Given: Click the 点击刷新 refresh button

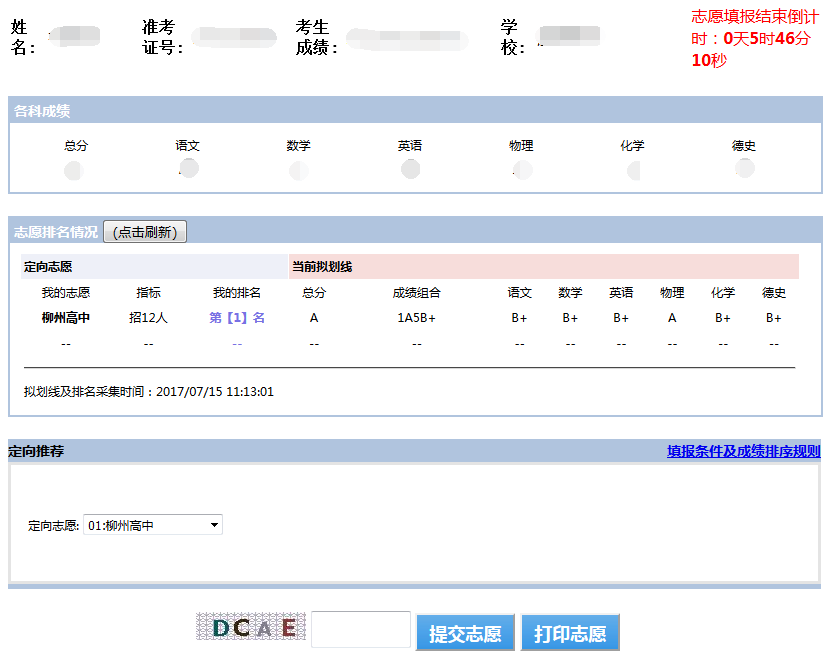Looking at the screenshot, I should point(145,232).
